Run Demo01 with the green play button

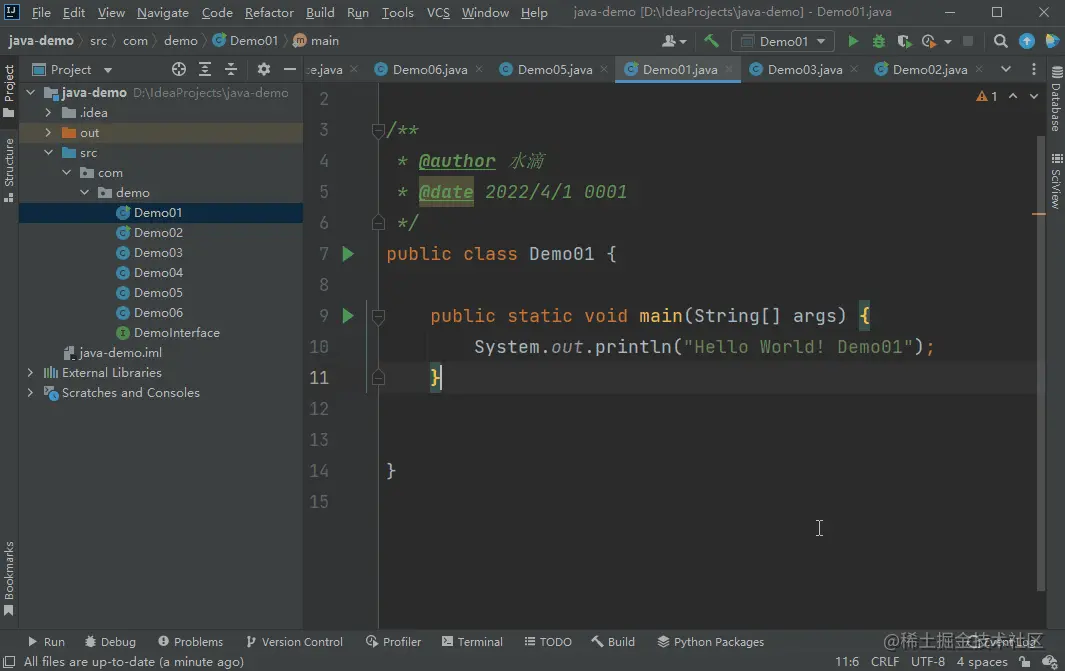pyautogui.click(x=853, y=41)
